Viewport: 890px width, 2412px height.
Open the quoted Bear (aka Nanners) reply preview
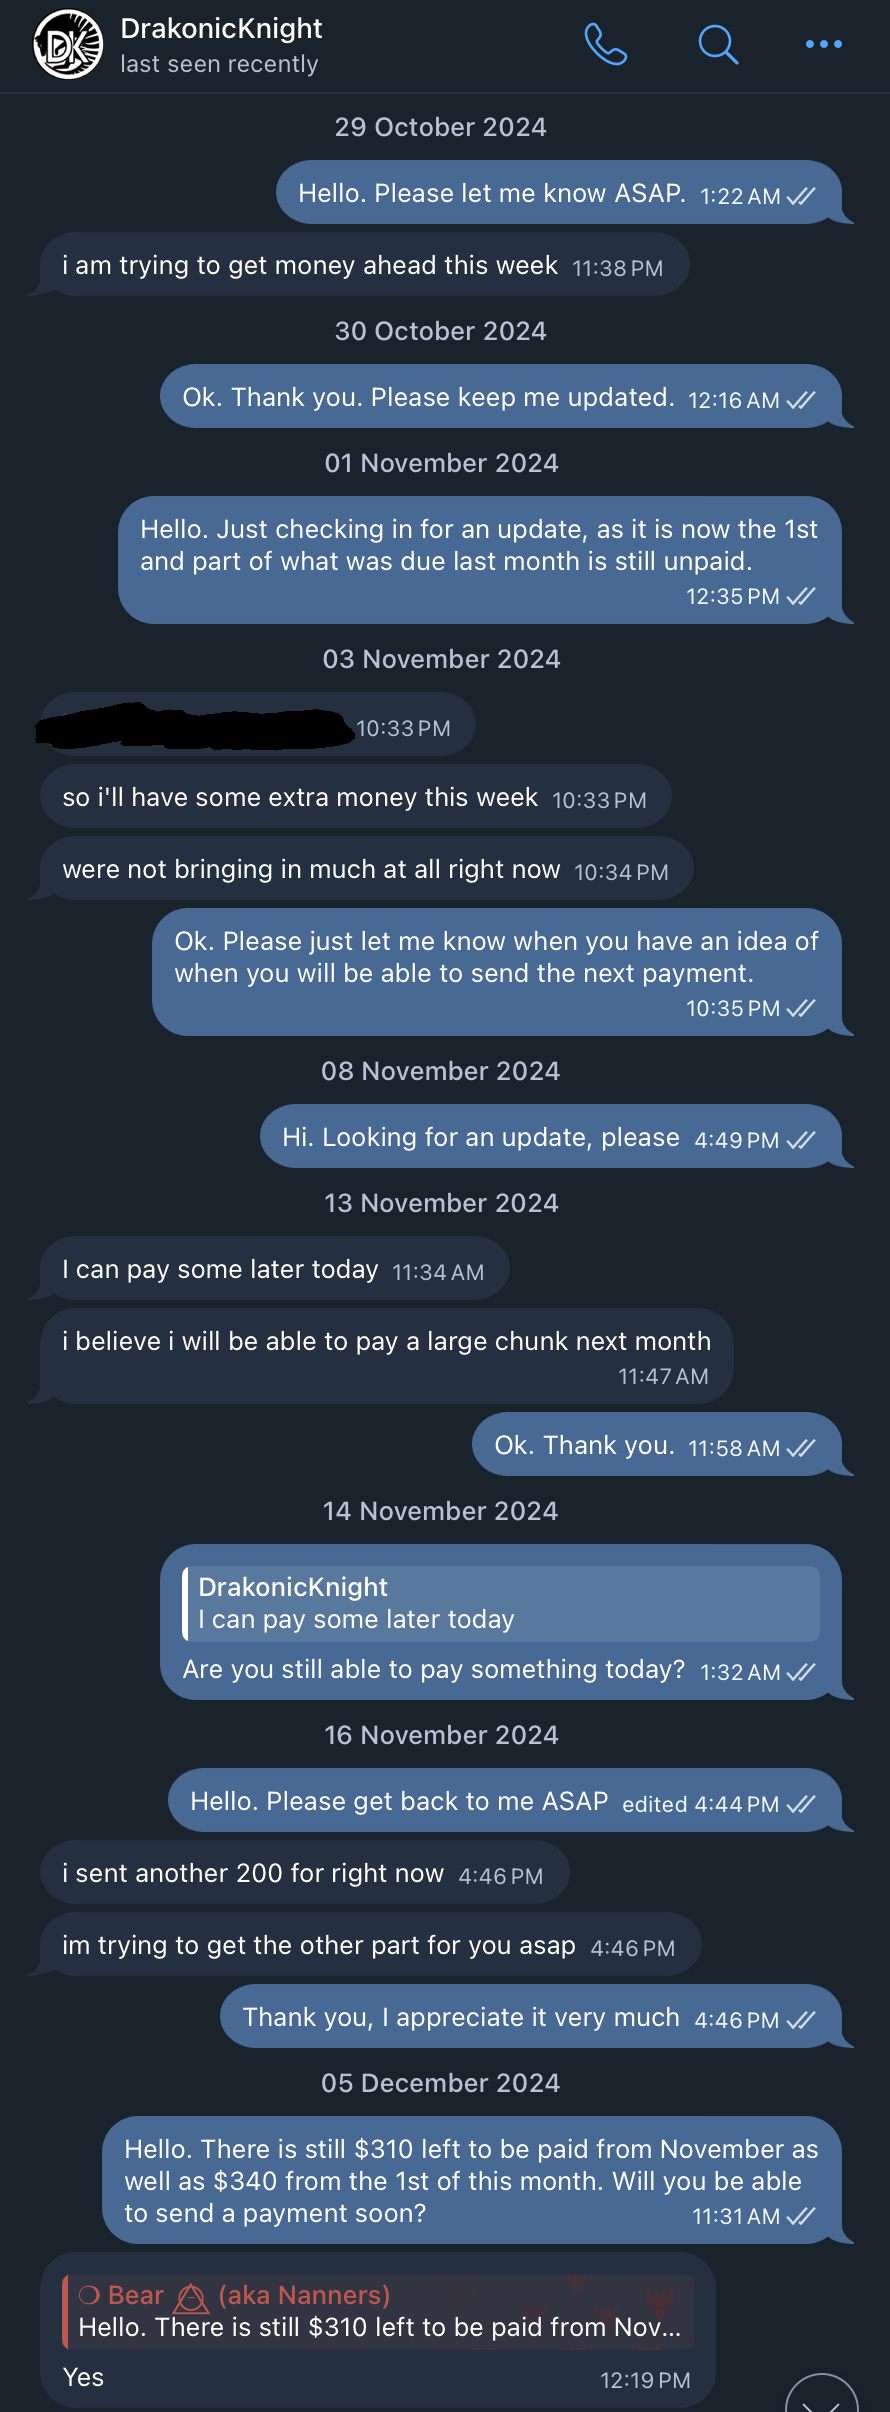pyautogui.click(x=378, y=2312)
